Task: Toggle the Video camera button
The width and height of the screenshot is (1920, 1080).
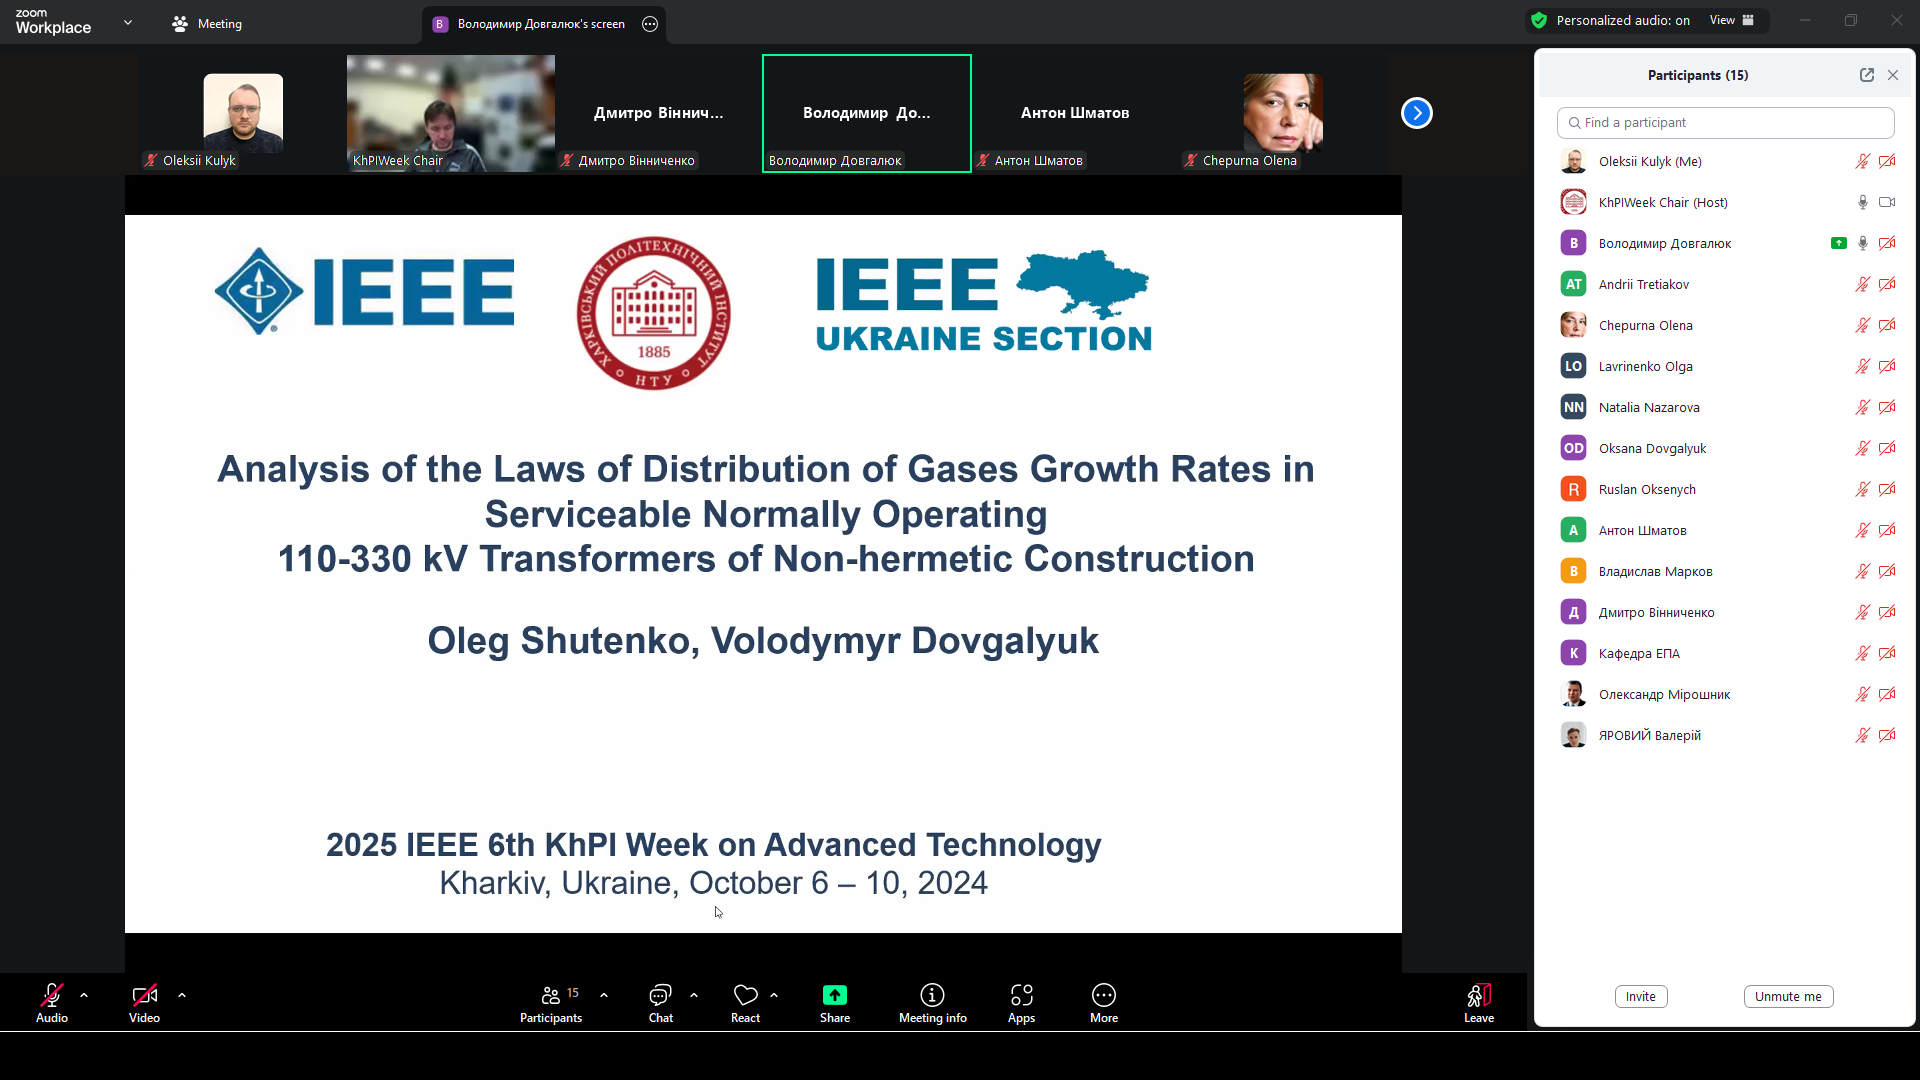Action: point(144,995)
